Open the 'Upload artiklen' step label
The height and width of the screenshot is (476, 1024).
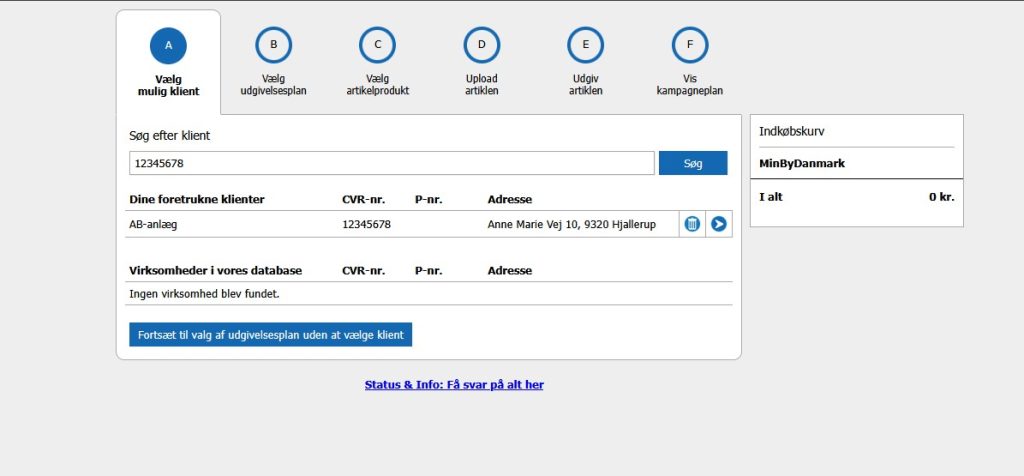click(481, 85)
